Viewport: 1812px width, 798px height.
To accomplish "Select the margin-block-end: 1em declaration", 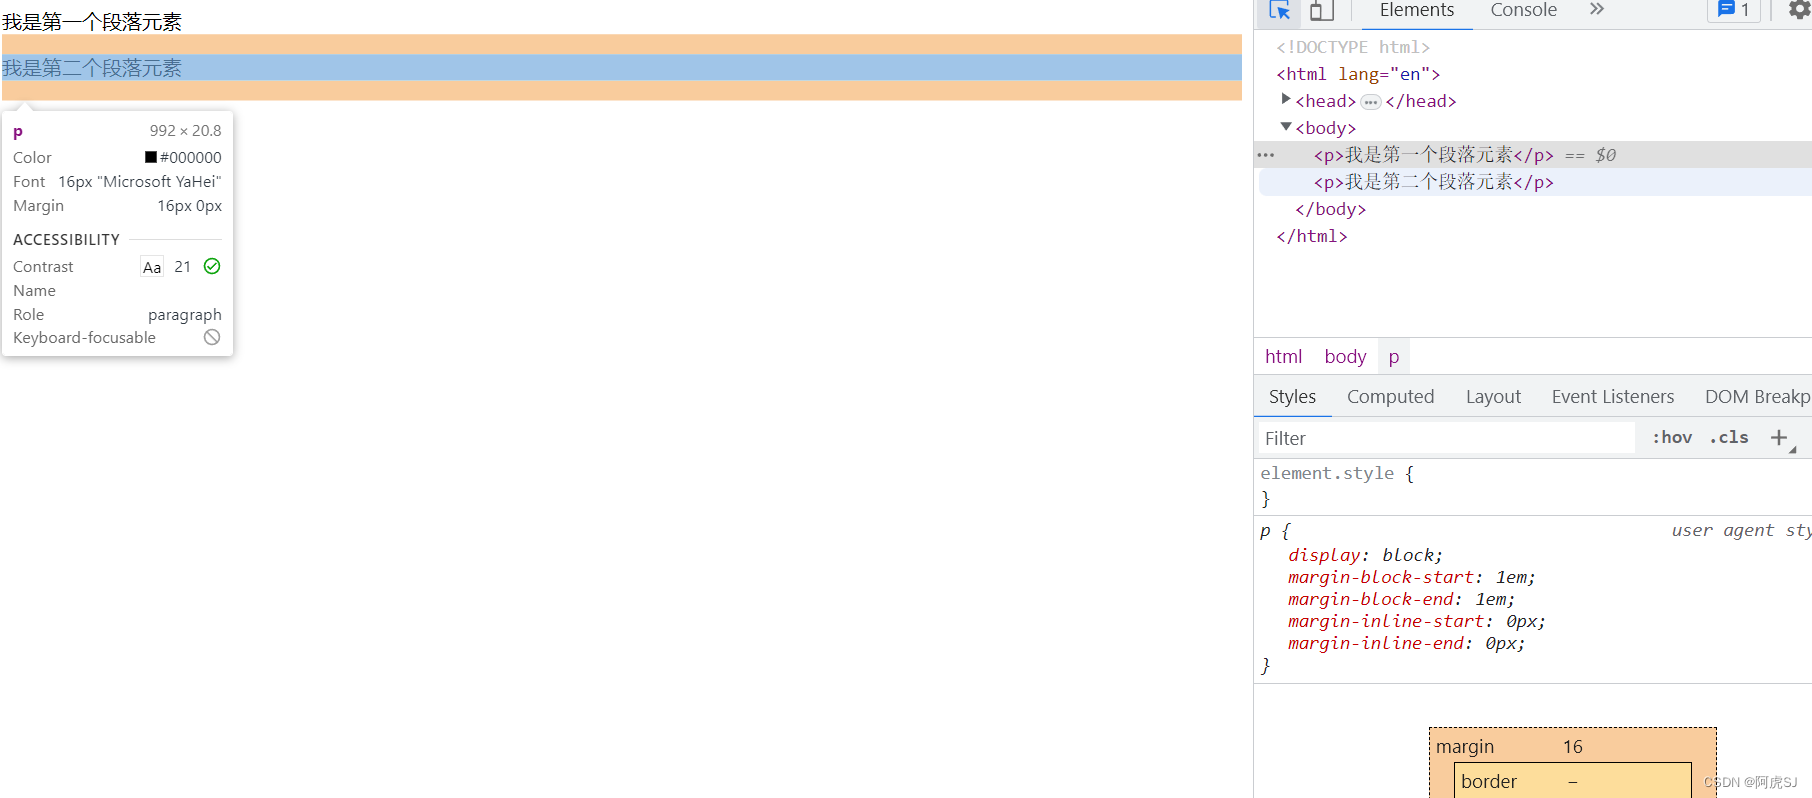I will [x=1401, y=599].
